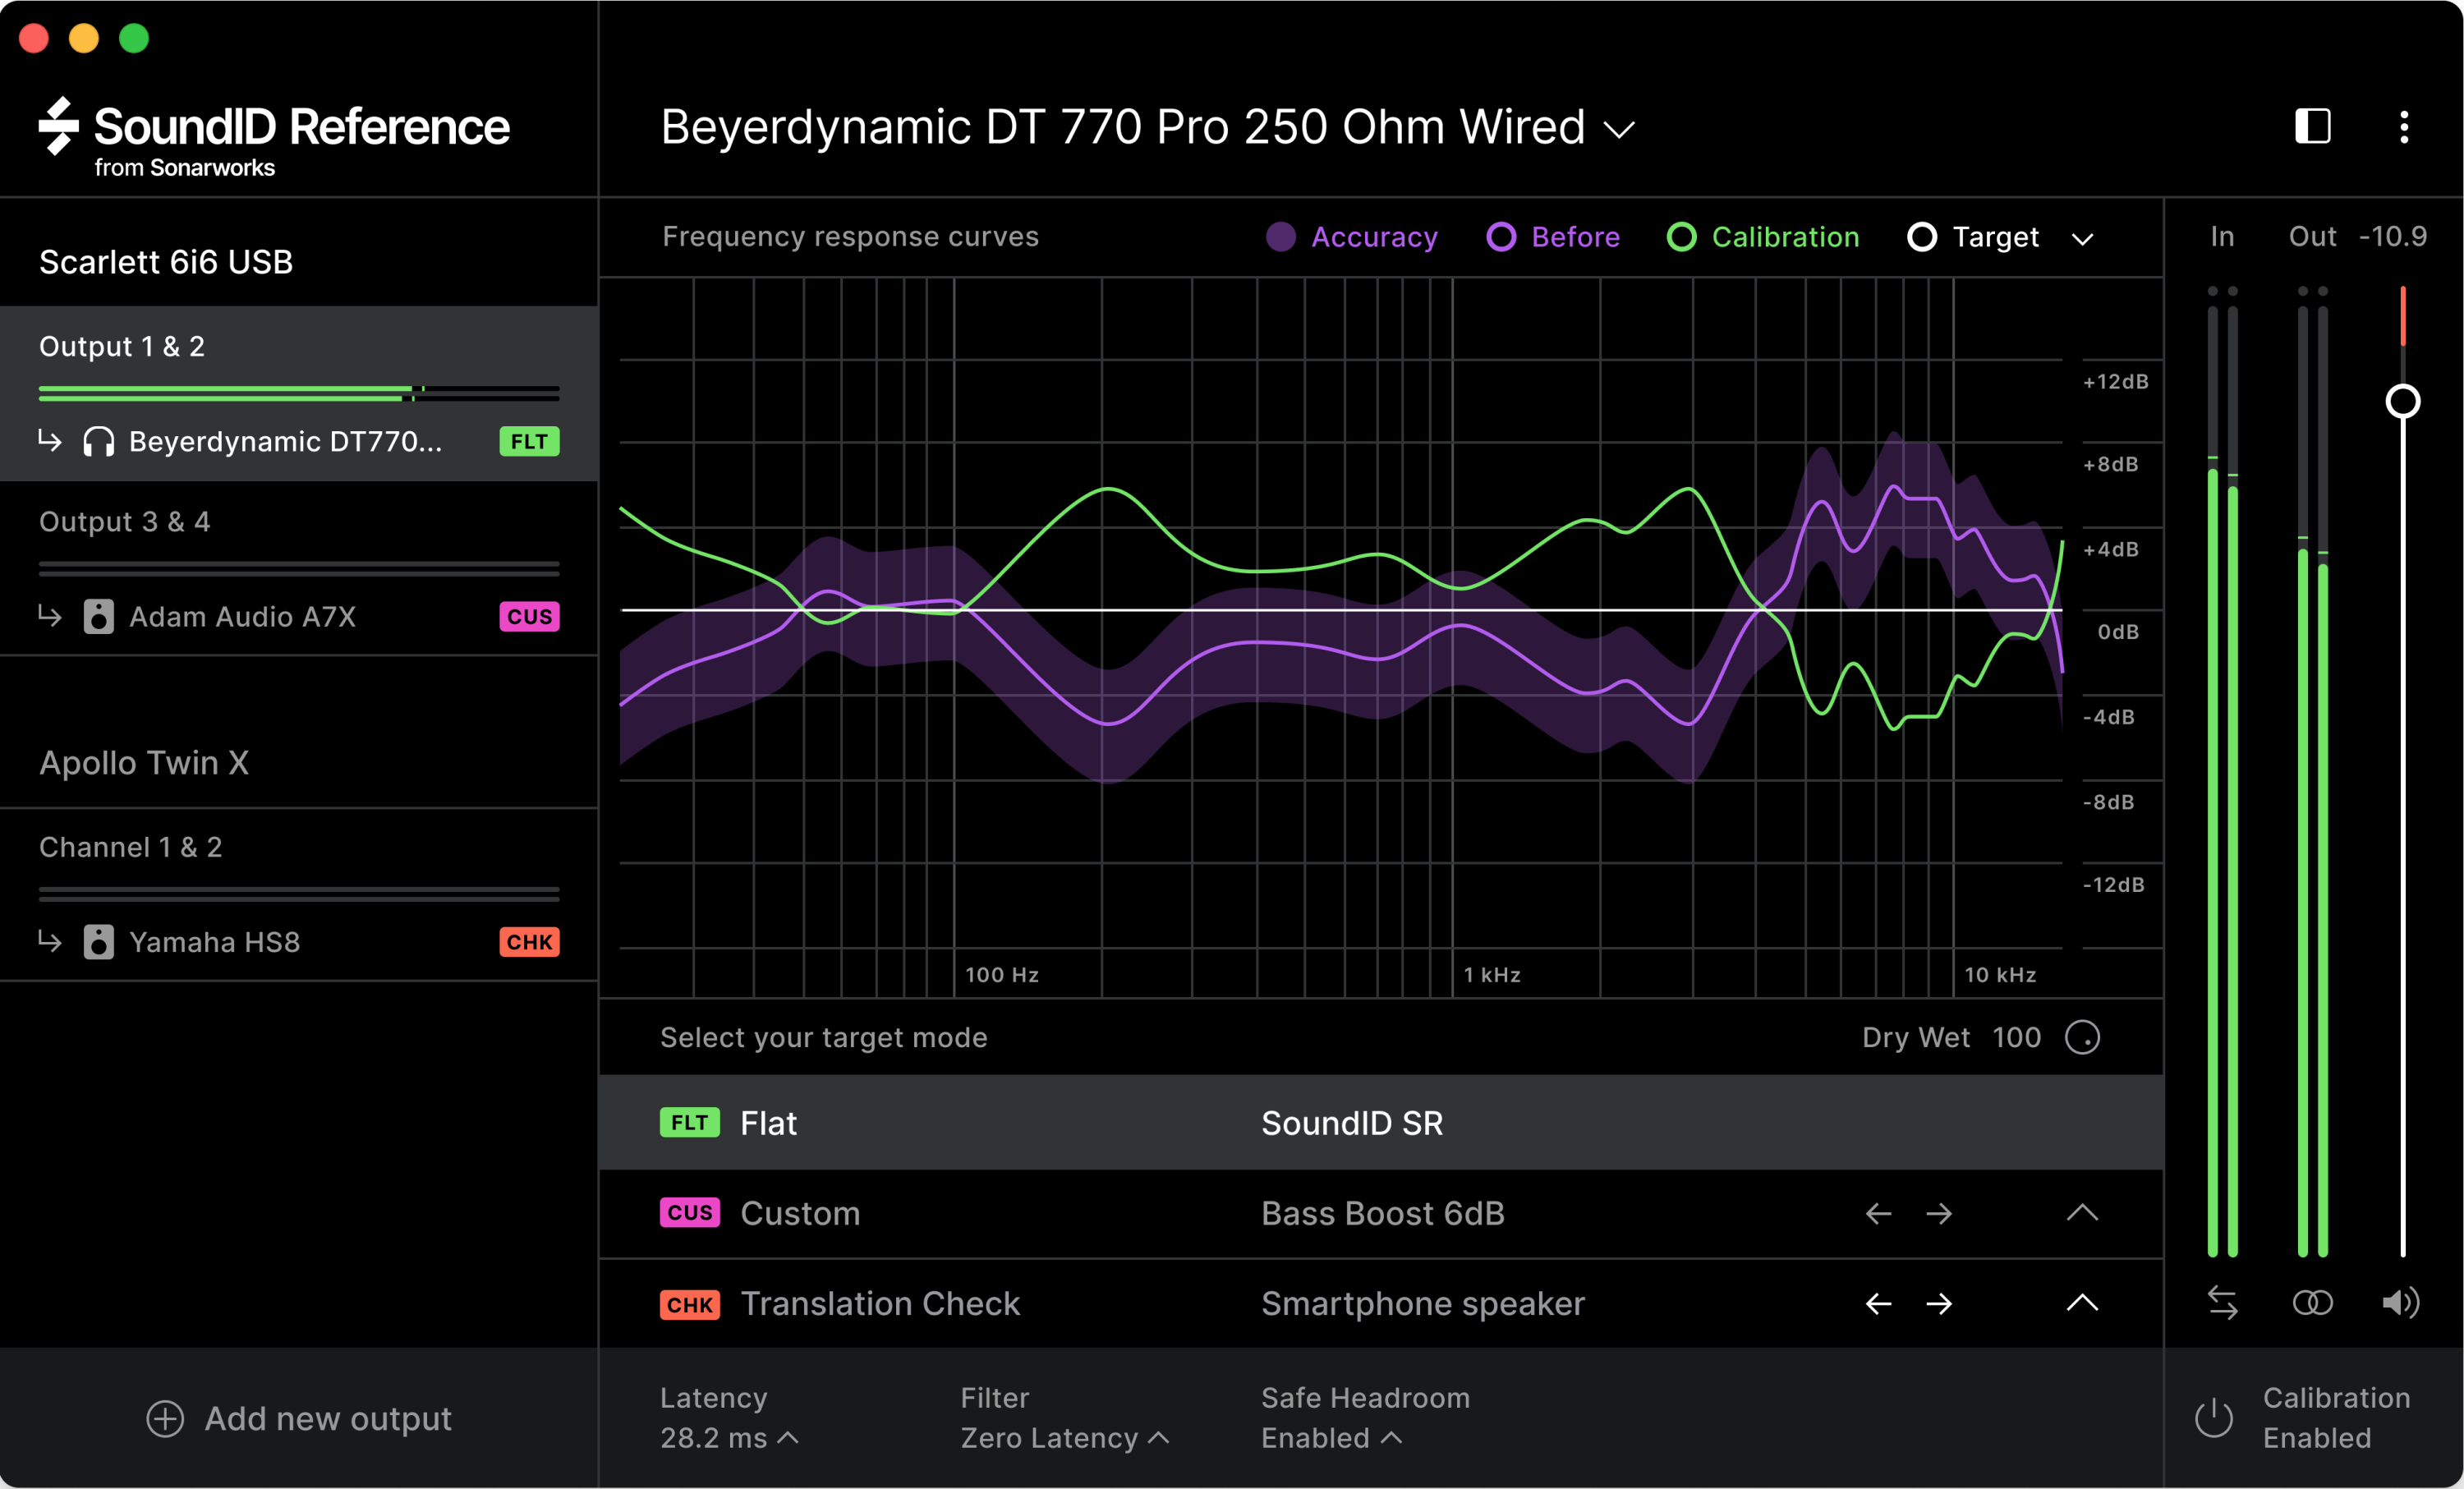
Task: Open the Beyerdynamic DT 770 Pro device dropdown
Action: pos(1619,129)
